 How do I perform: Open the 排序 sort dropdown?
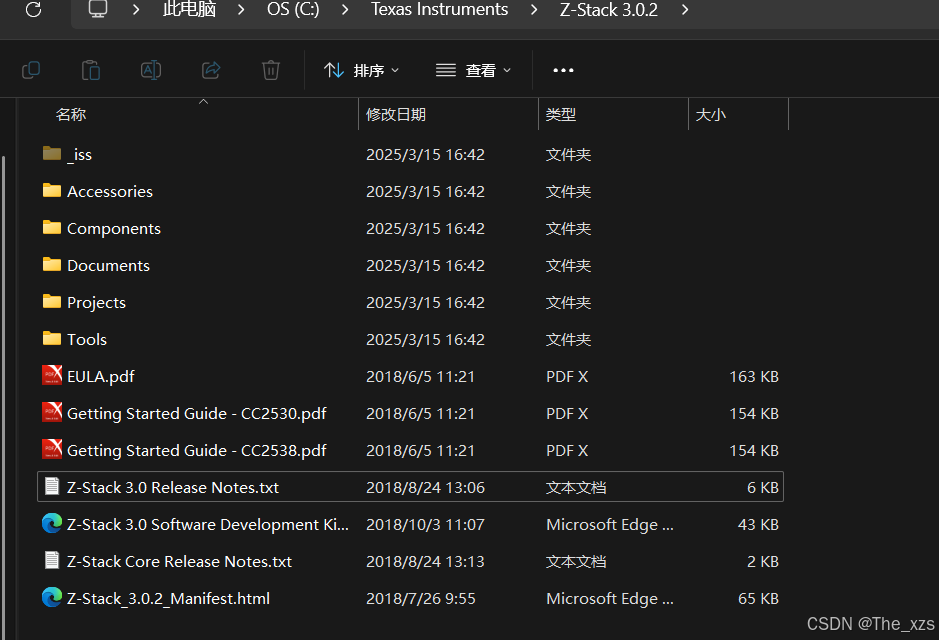pyautogui.click(x=361, y=70)
